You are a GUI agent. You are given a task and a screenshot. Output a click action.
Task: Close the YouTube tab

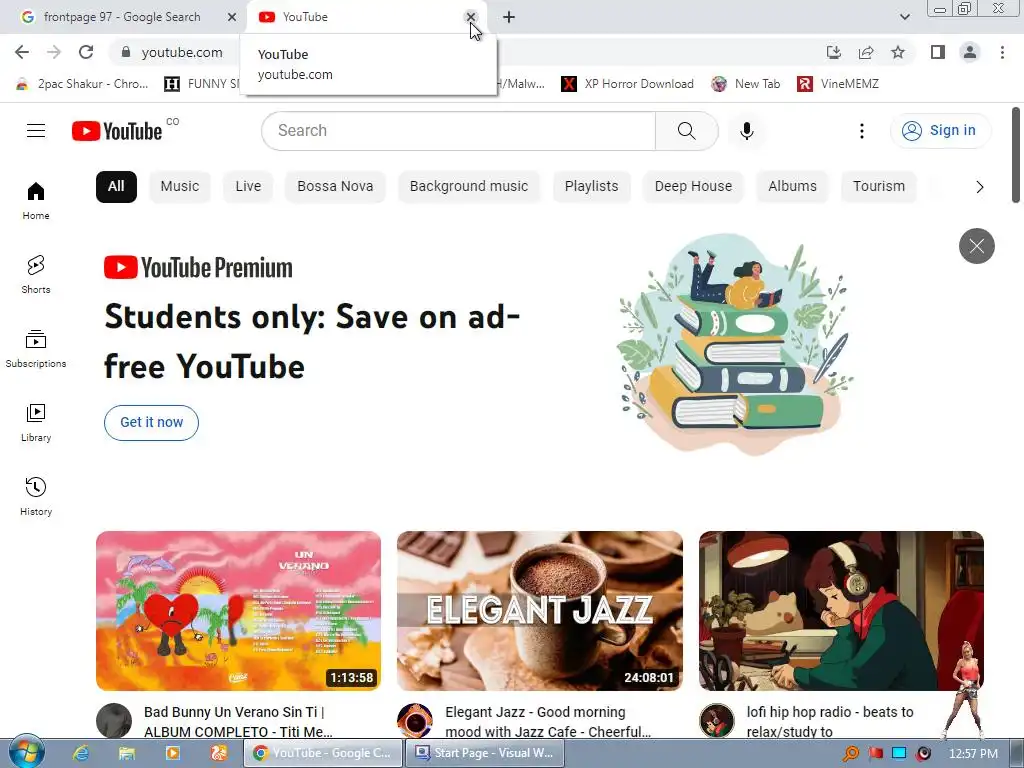(470, 17)
